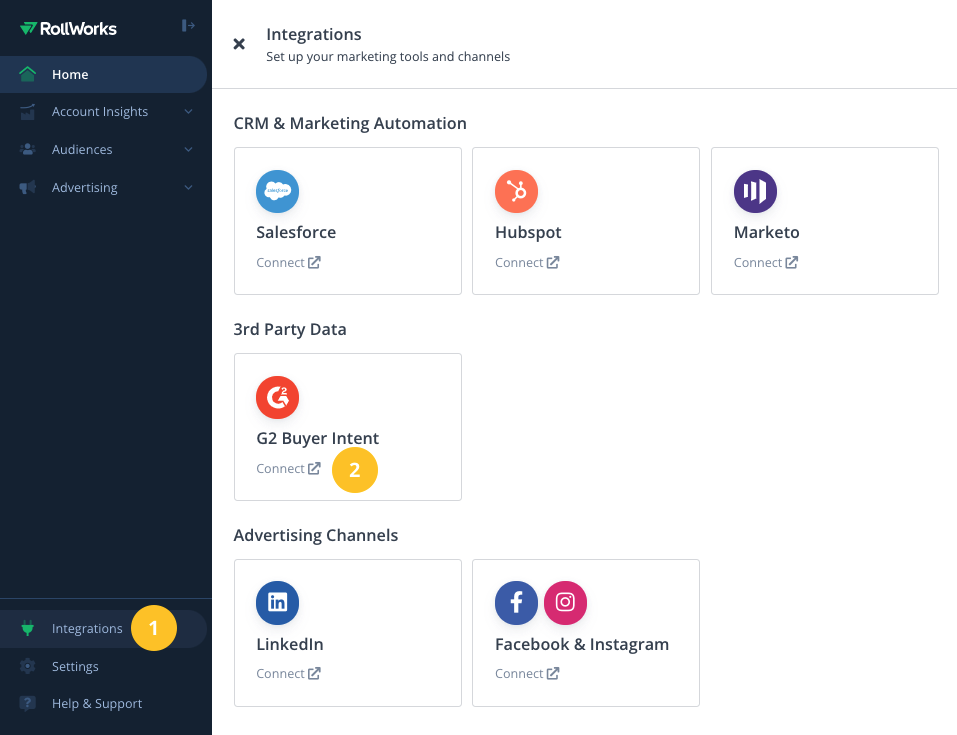The height and width of the screenshot is (735, 957).
Task: Click the Salesforce card title
Action: click(x=296, y=232)
